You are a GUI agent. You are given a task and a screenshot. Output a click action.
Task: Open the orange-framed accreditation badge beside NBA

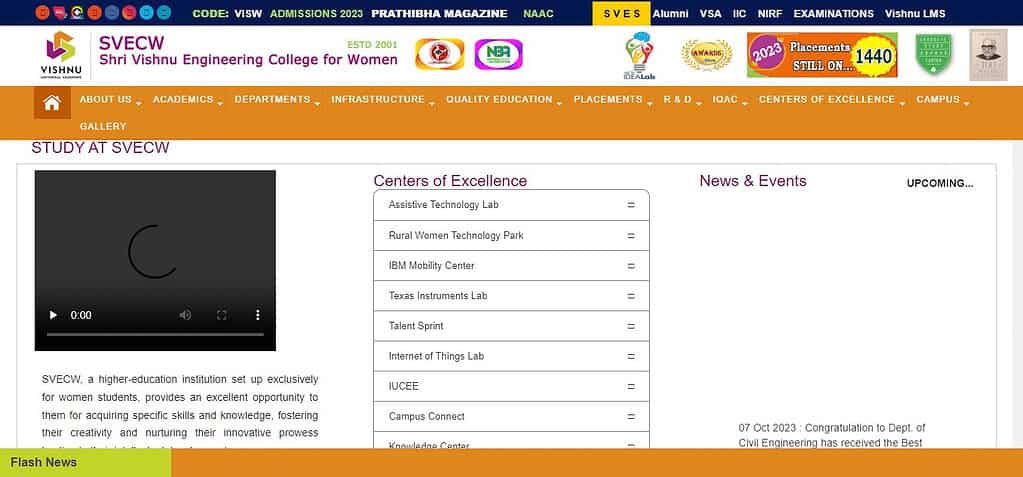439,54
